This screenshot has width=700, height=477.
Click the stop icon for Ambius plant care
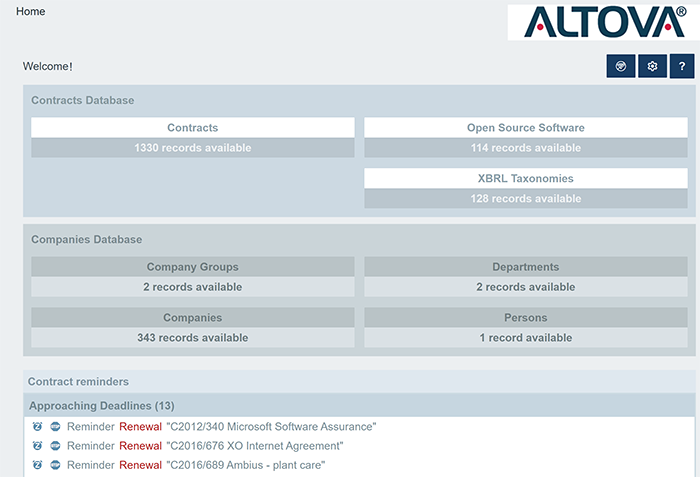(55, 465)
